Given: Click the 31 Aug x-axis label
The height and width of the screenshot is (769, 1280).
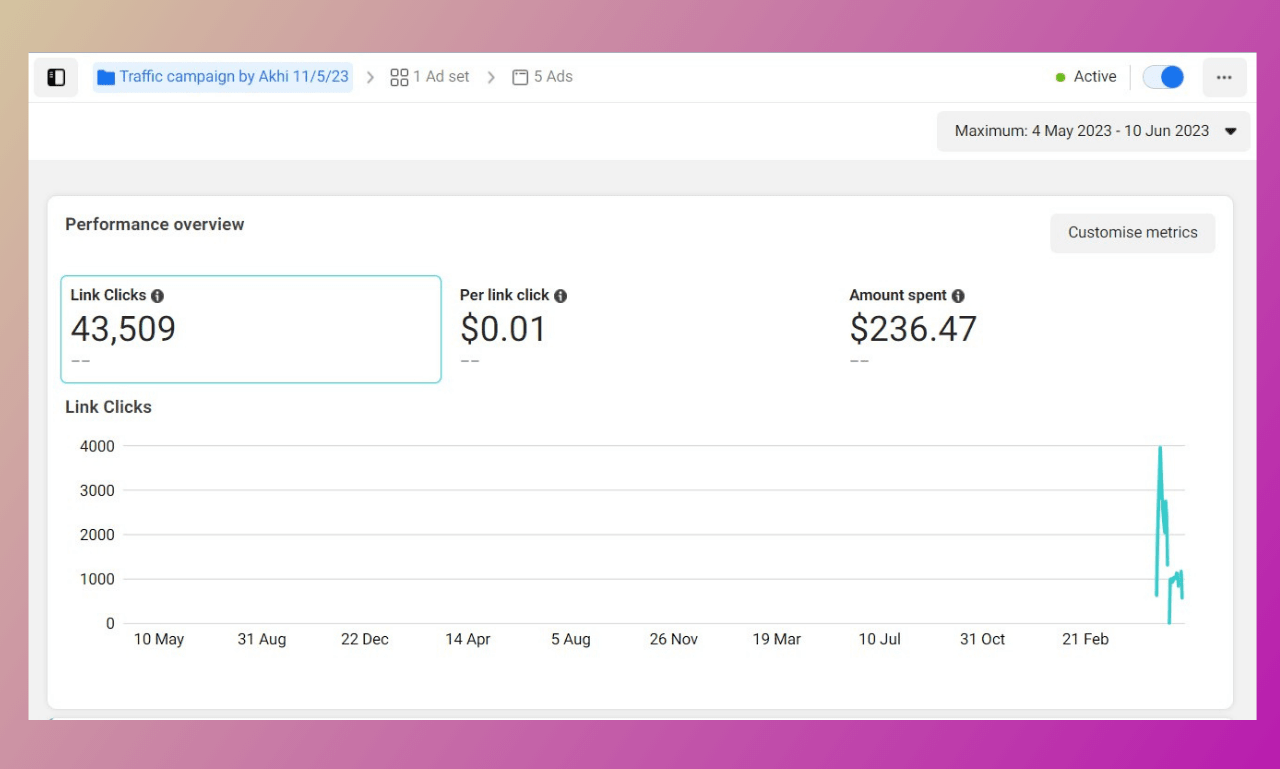Looking at the screenshot, I should coord(262,639).
